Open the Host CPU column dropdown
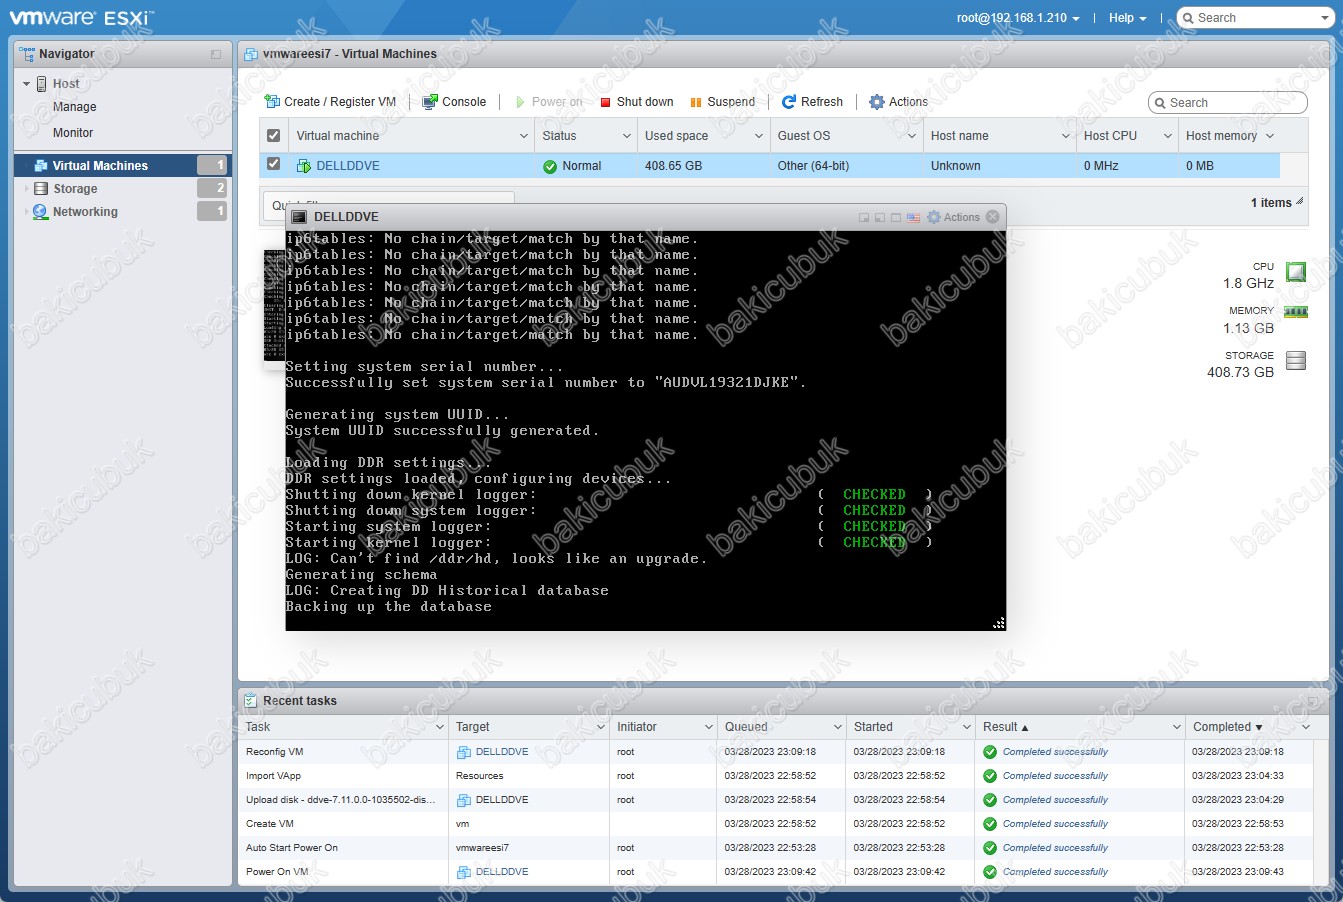The width and height of the screenshot is (1343, 902). click(x=1168, y=136)
